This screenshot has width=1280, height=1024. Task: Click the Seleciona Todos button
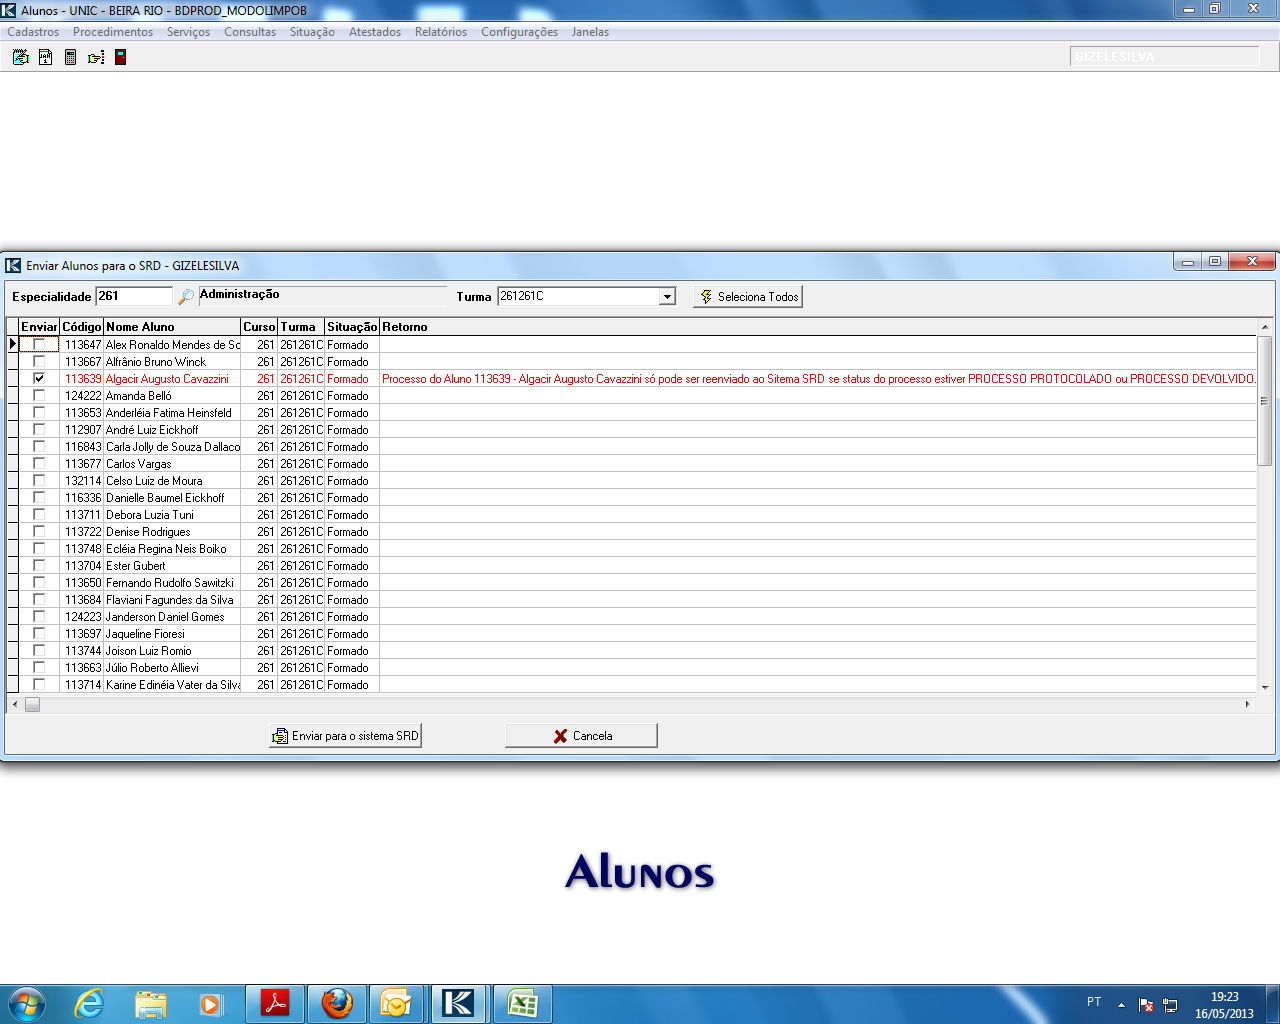tap(748, 297)
